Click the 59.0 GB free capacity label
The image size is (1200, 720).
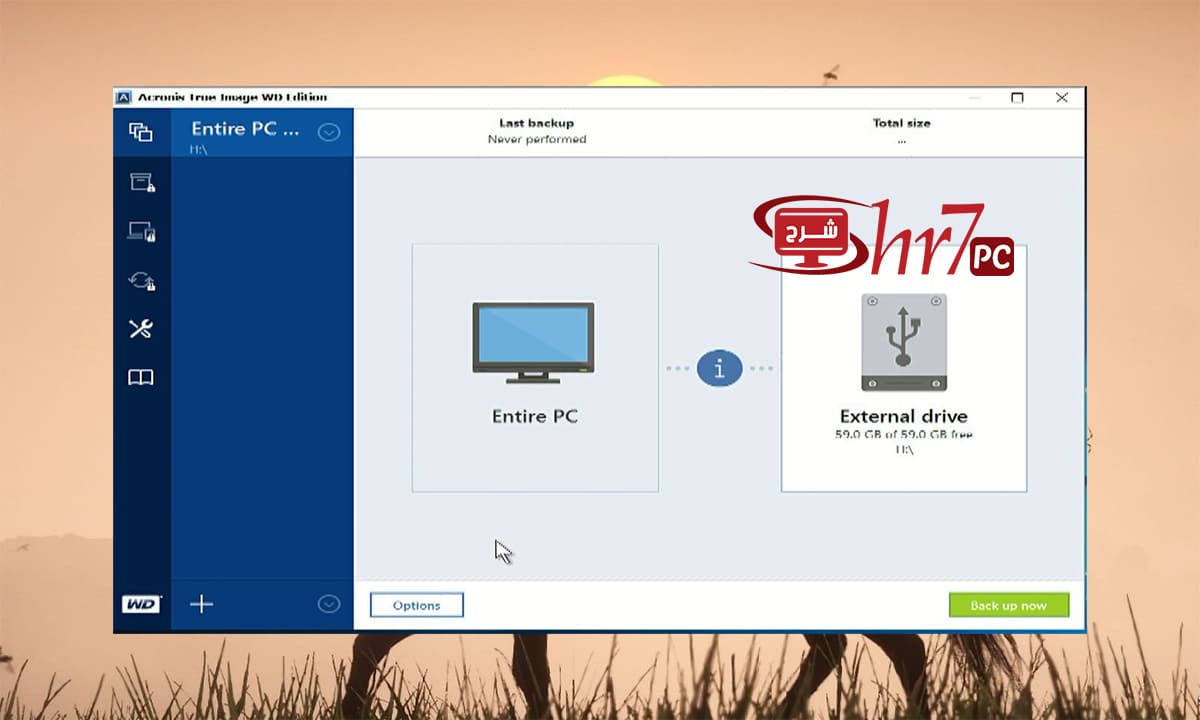pyautogui.click(x=903, y=435)
